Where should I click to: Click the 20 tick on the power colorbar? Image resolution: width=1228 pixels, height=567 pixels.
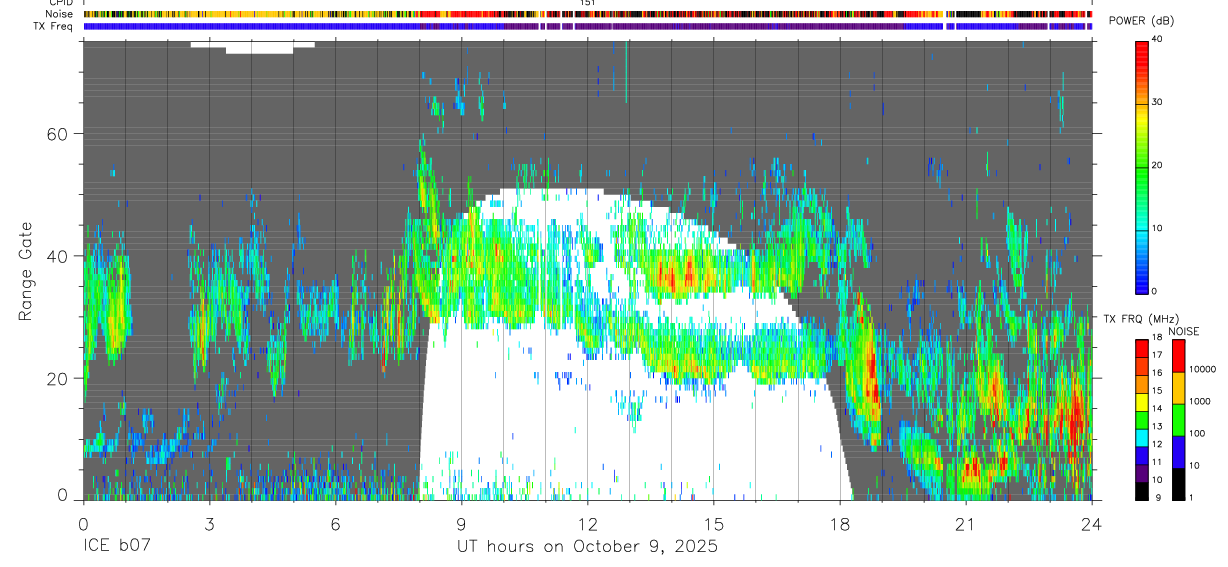click(1158, 165)
